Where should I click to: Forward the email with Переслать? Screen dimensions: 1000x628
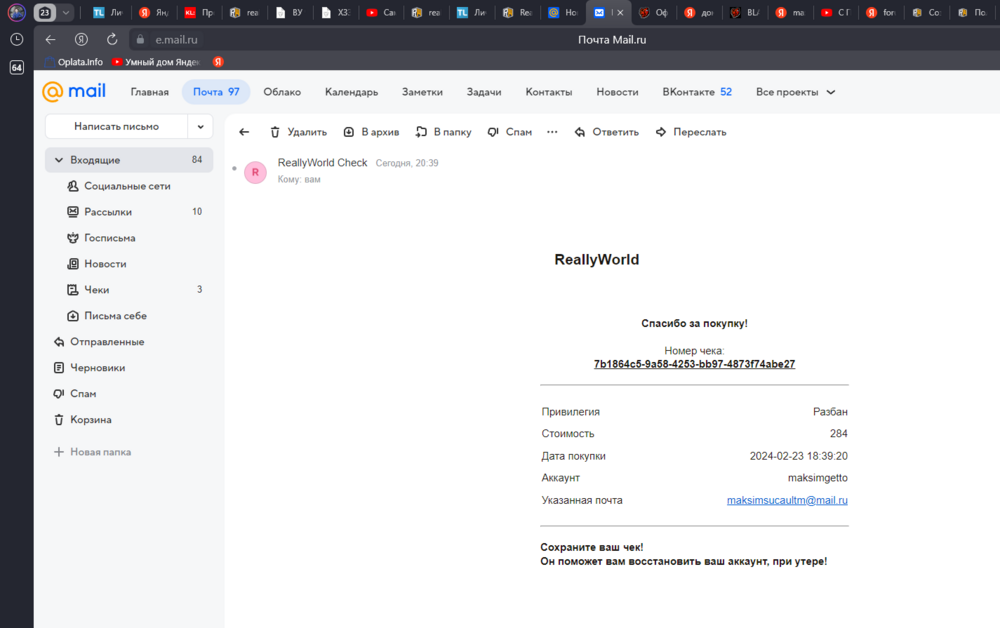click(x=691, y=132)
